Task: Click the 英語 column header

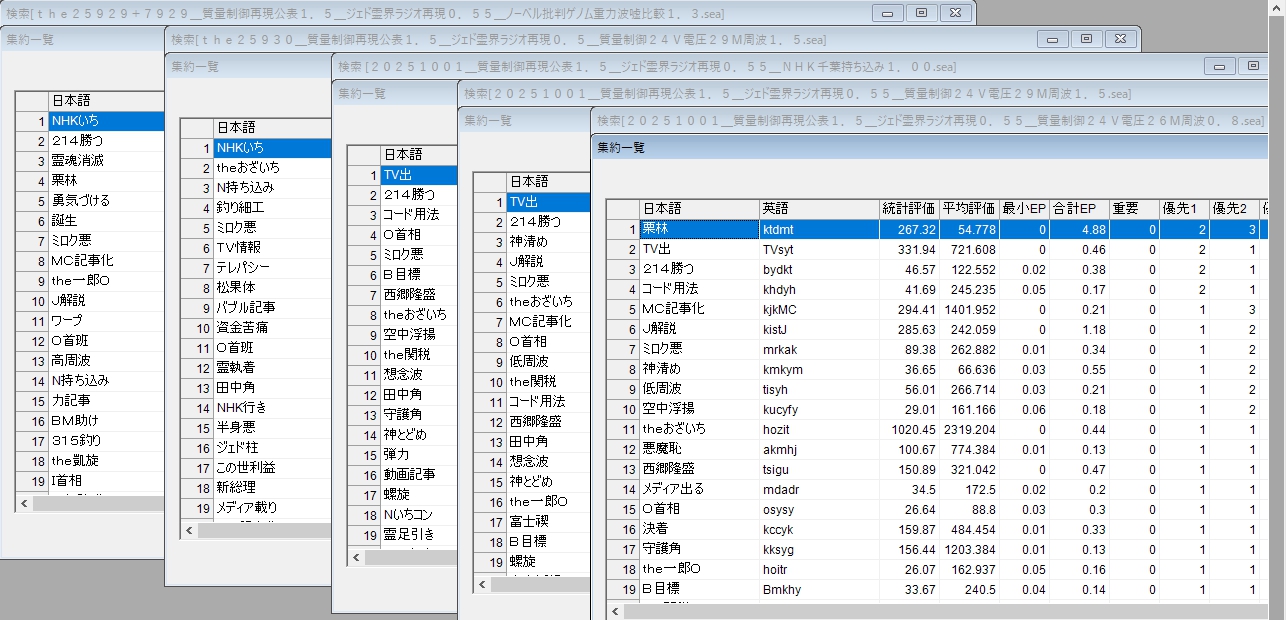Action: (818, 209)
